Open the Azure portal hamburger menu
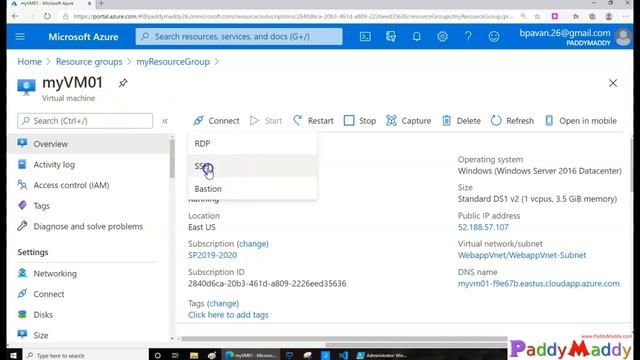The height and width of the screenshot is (360, 640). click(x=20, y=37)
